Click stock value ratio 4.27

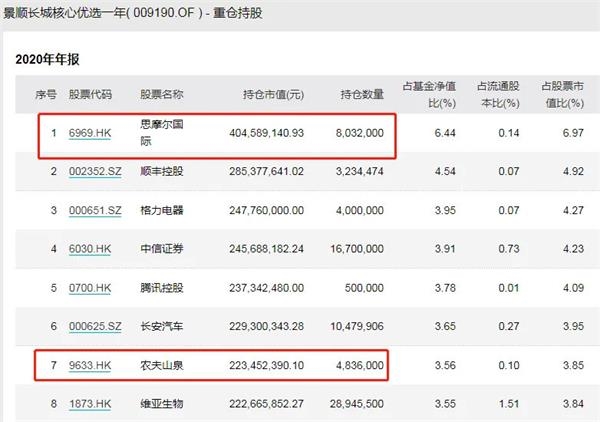[573, 210]
